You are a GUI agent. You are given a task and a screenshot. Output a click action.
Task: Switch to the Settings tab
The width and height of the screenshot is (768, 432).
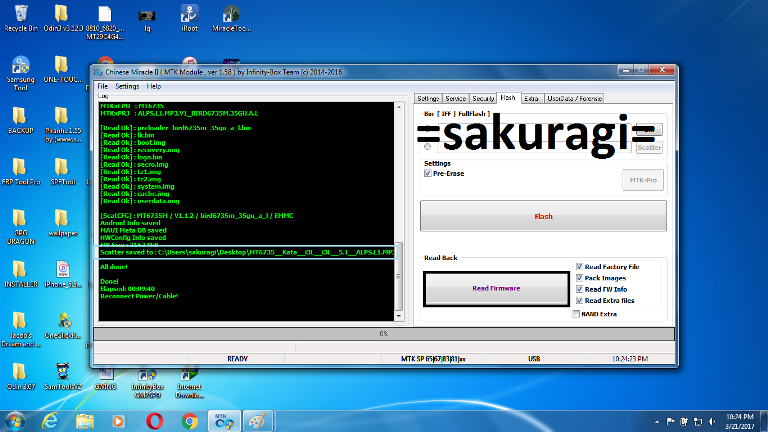click(428, 98)
